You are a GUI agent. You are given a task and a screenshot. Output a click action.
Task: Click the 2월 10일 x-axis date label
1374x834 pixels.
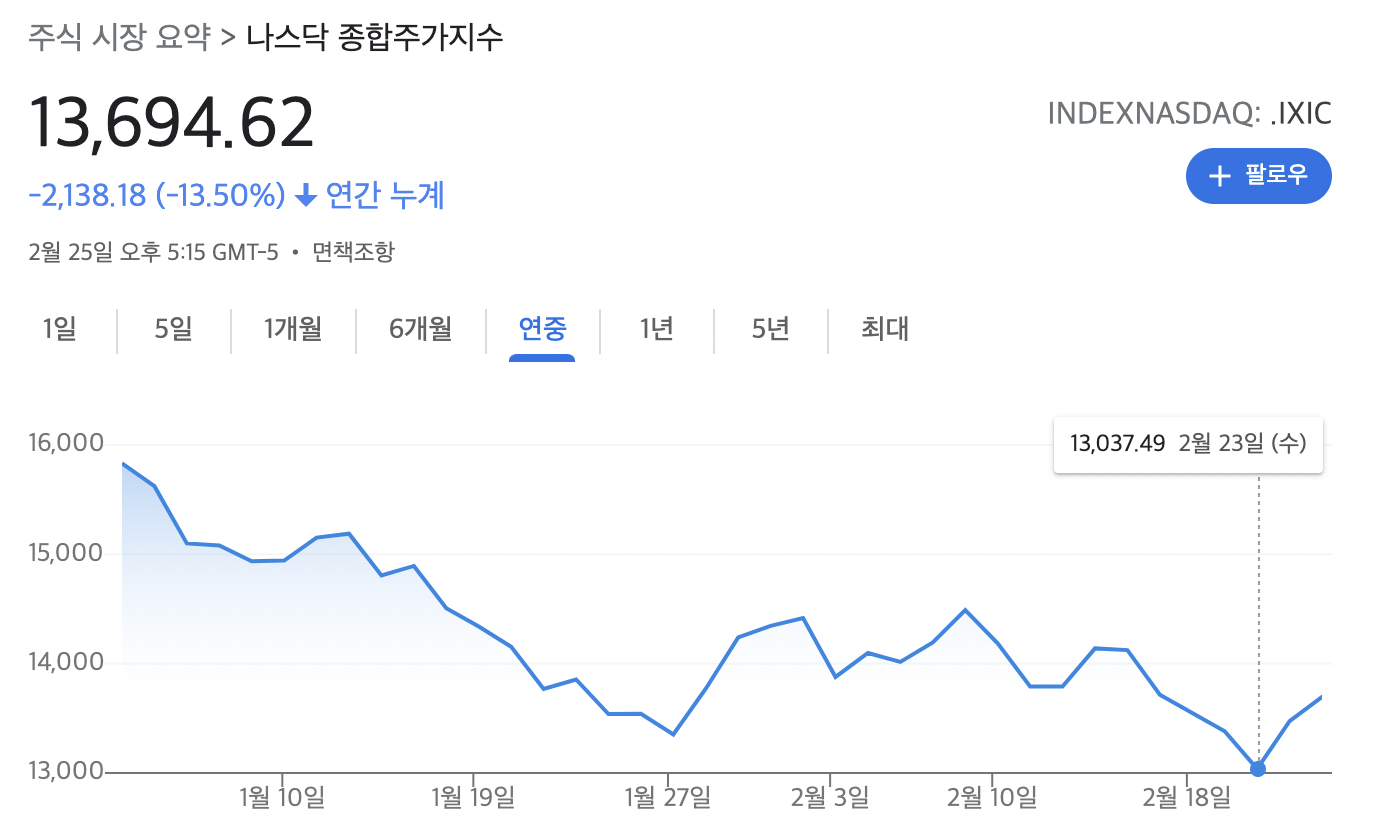pyautogui.click(x=992, y=798)
